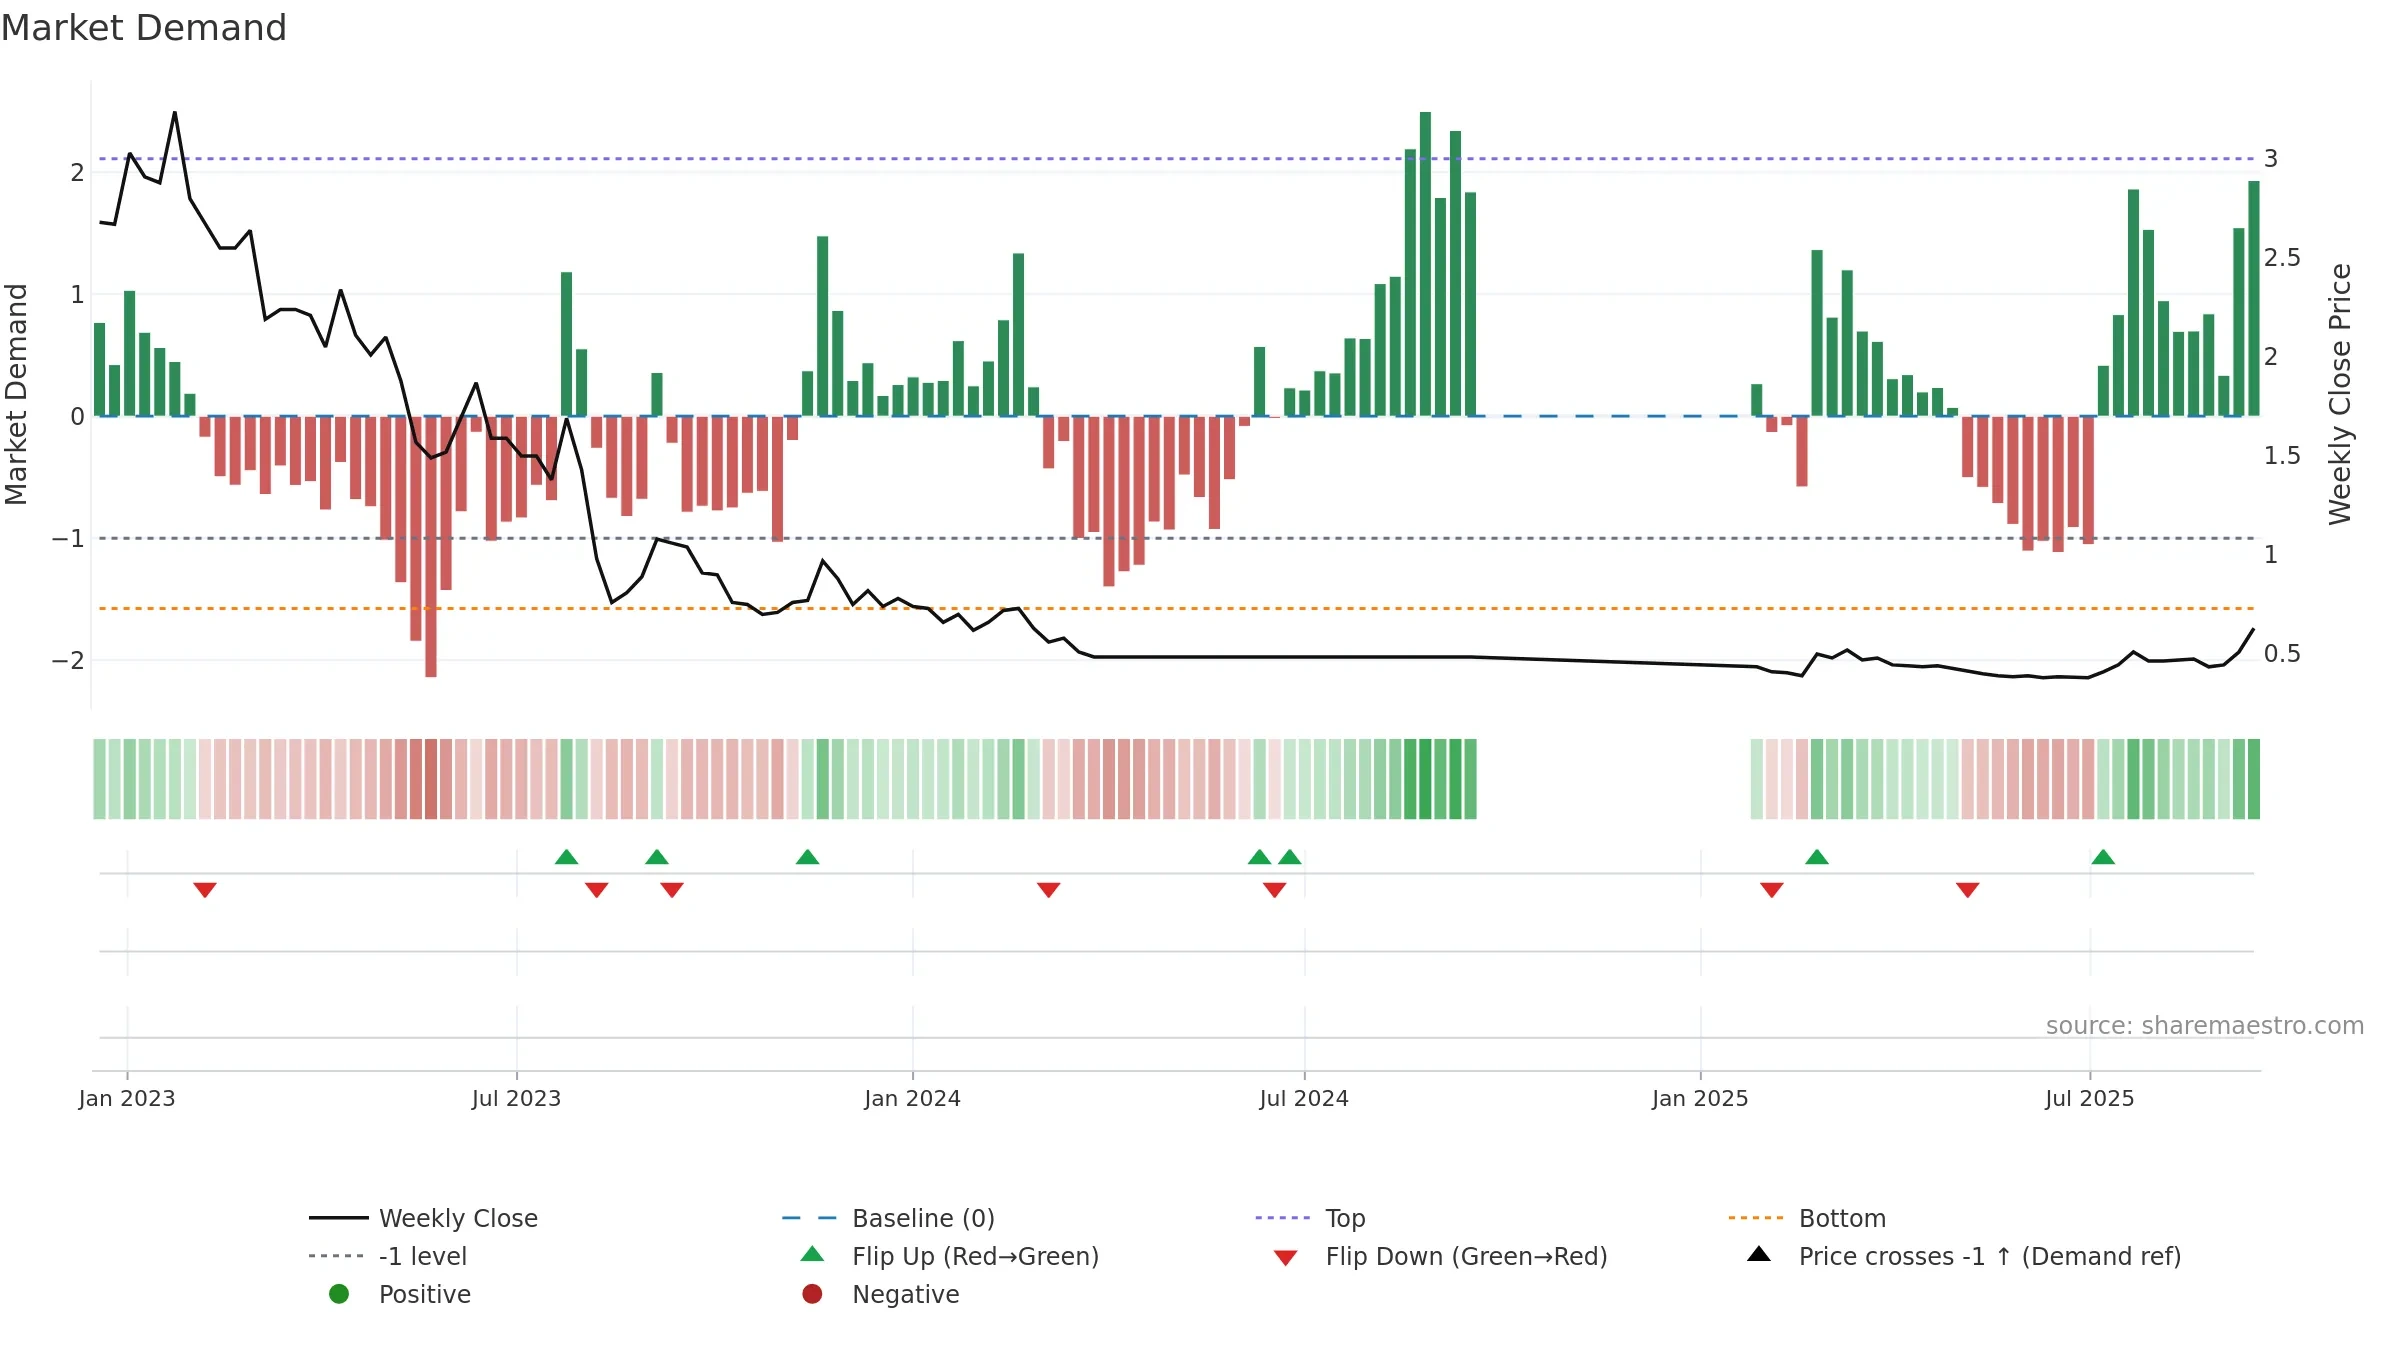Click the Jan 2024 axis label

912,1099
